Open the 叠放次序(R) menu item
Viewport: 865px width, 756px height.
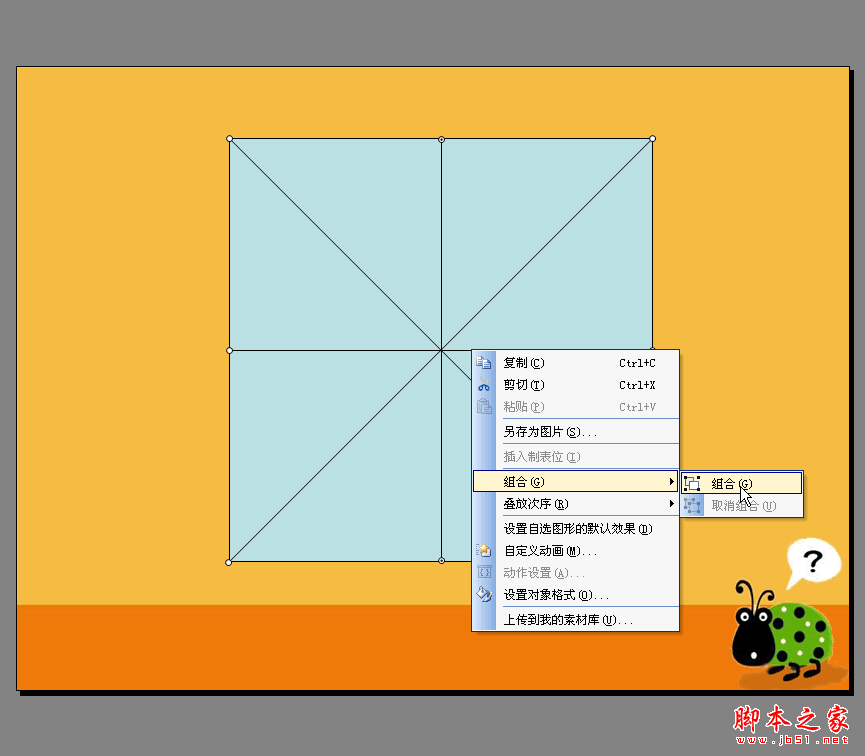[x=576, y=503]
